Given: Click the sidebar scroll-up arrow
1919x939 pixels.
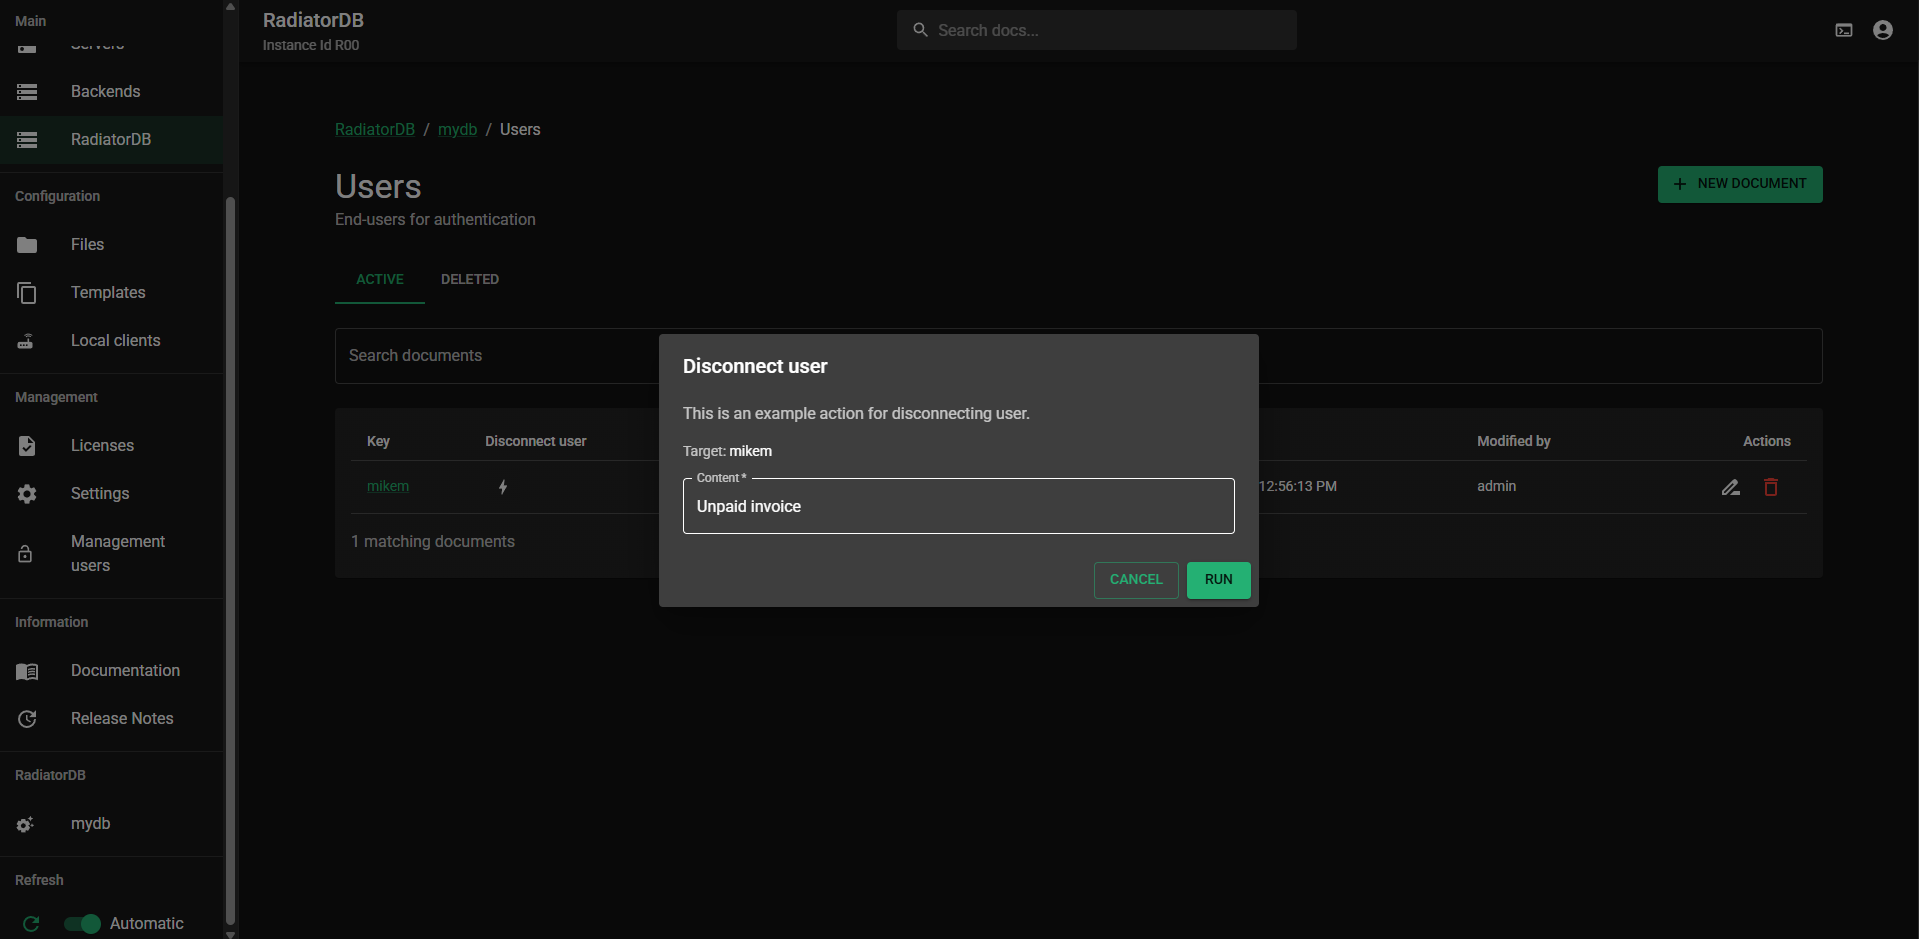Looking at the screenshot, I should point(231,6).
